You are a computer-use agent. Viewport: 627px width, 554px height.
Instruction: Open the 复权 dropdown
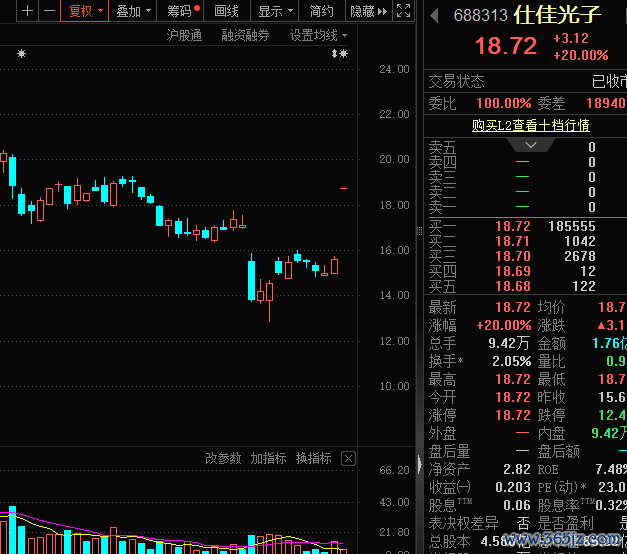pyautogui.click(x=84, y=11)
